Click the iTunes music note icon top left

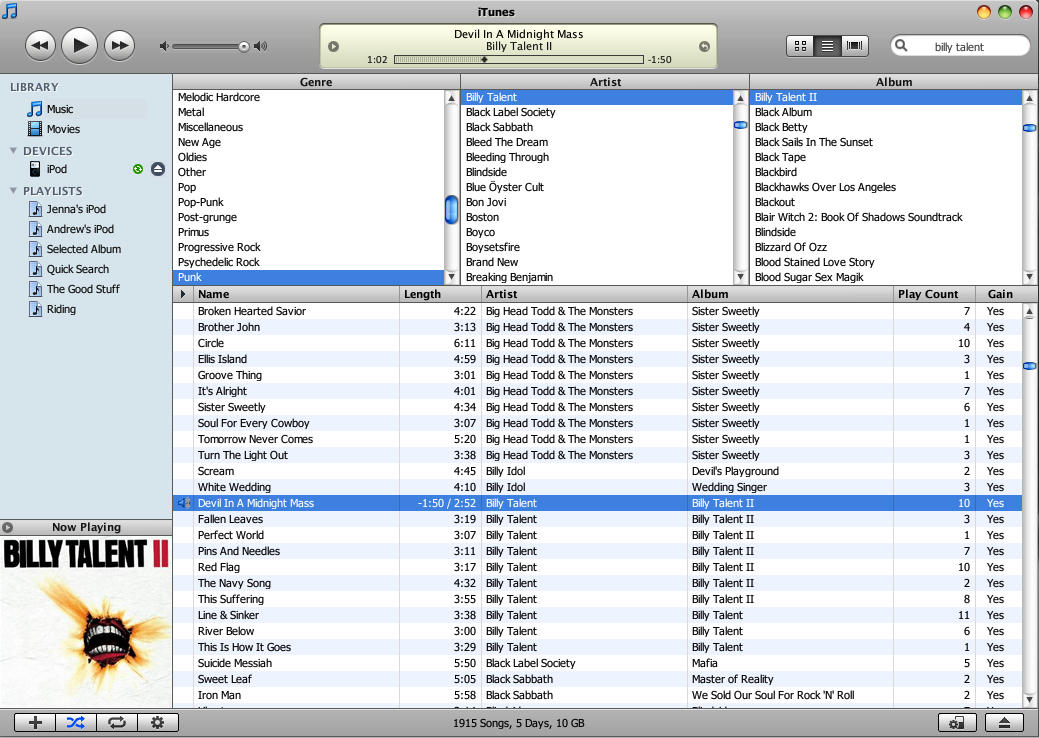(10, 11)
